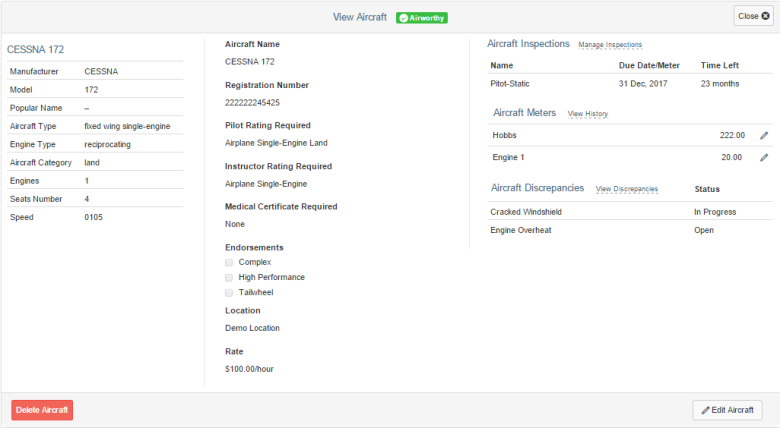The height and width of the screenshot is (428, 780).
Task: Click the Aircraft Category value land
Action: (x=92, y=163)
